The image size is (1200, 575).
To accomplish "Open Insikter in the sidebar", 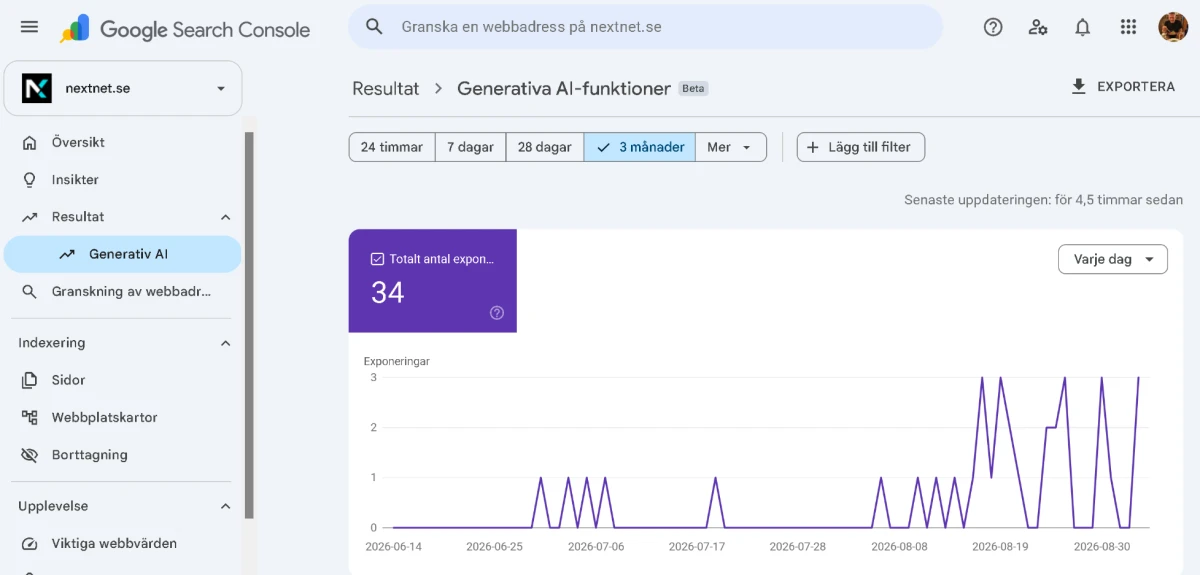I will tap(122, 180).
